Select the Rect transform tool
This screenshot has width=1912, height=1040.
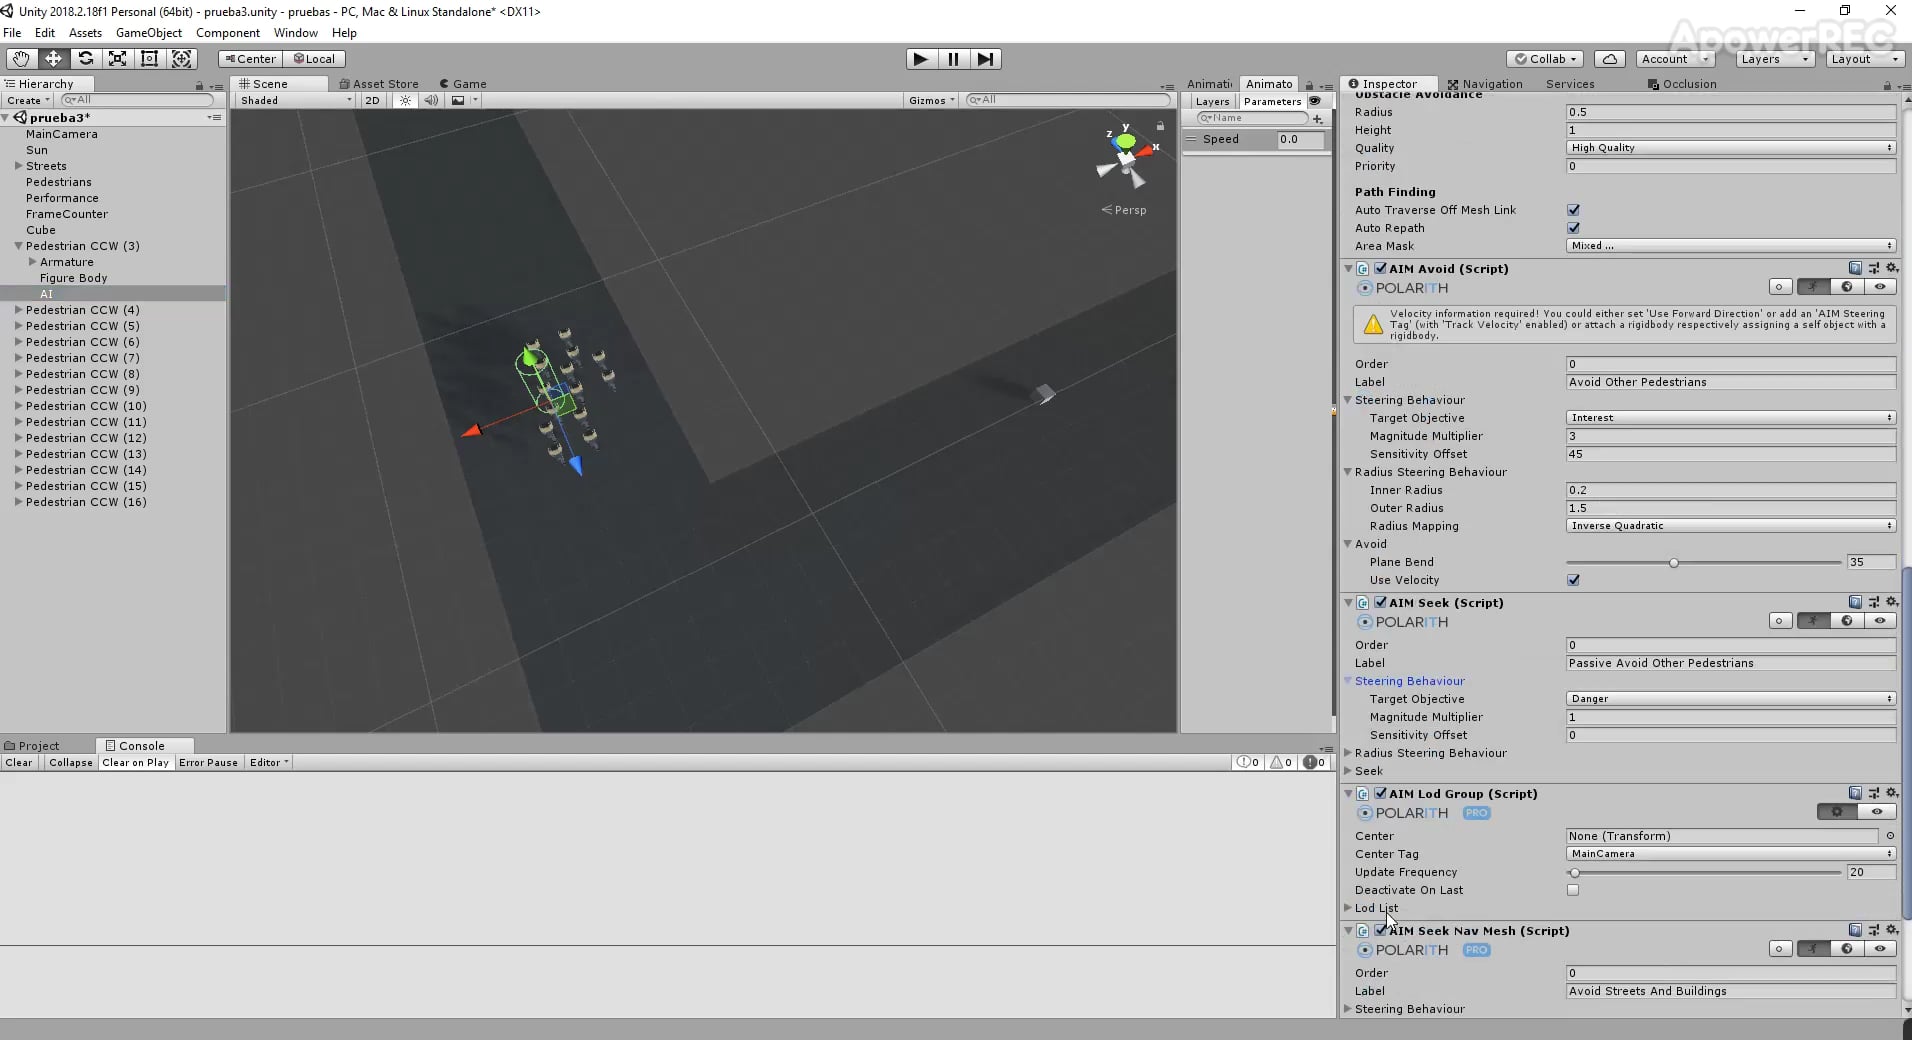pyautogui.click(x=149, y=59)
